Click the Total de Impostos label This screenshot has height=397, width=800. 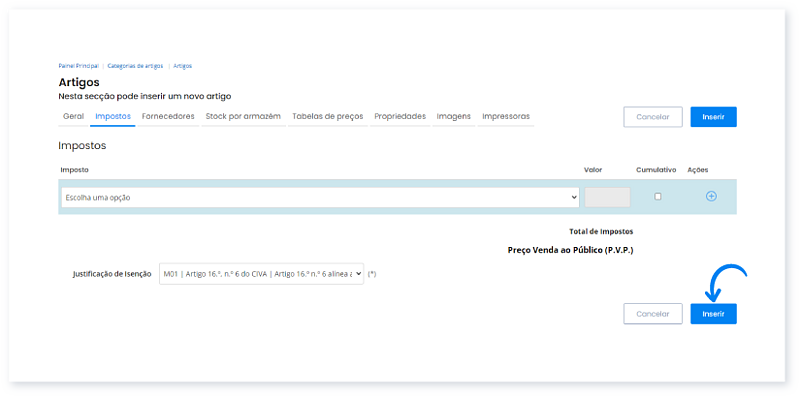point(601,232)
